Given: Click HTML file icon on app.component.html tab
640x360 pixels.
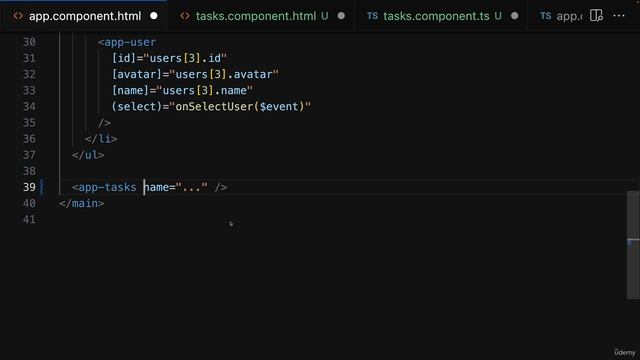Looking at the screenshot, I should click(x=18, y=16).
